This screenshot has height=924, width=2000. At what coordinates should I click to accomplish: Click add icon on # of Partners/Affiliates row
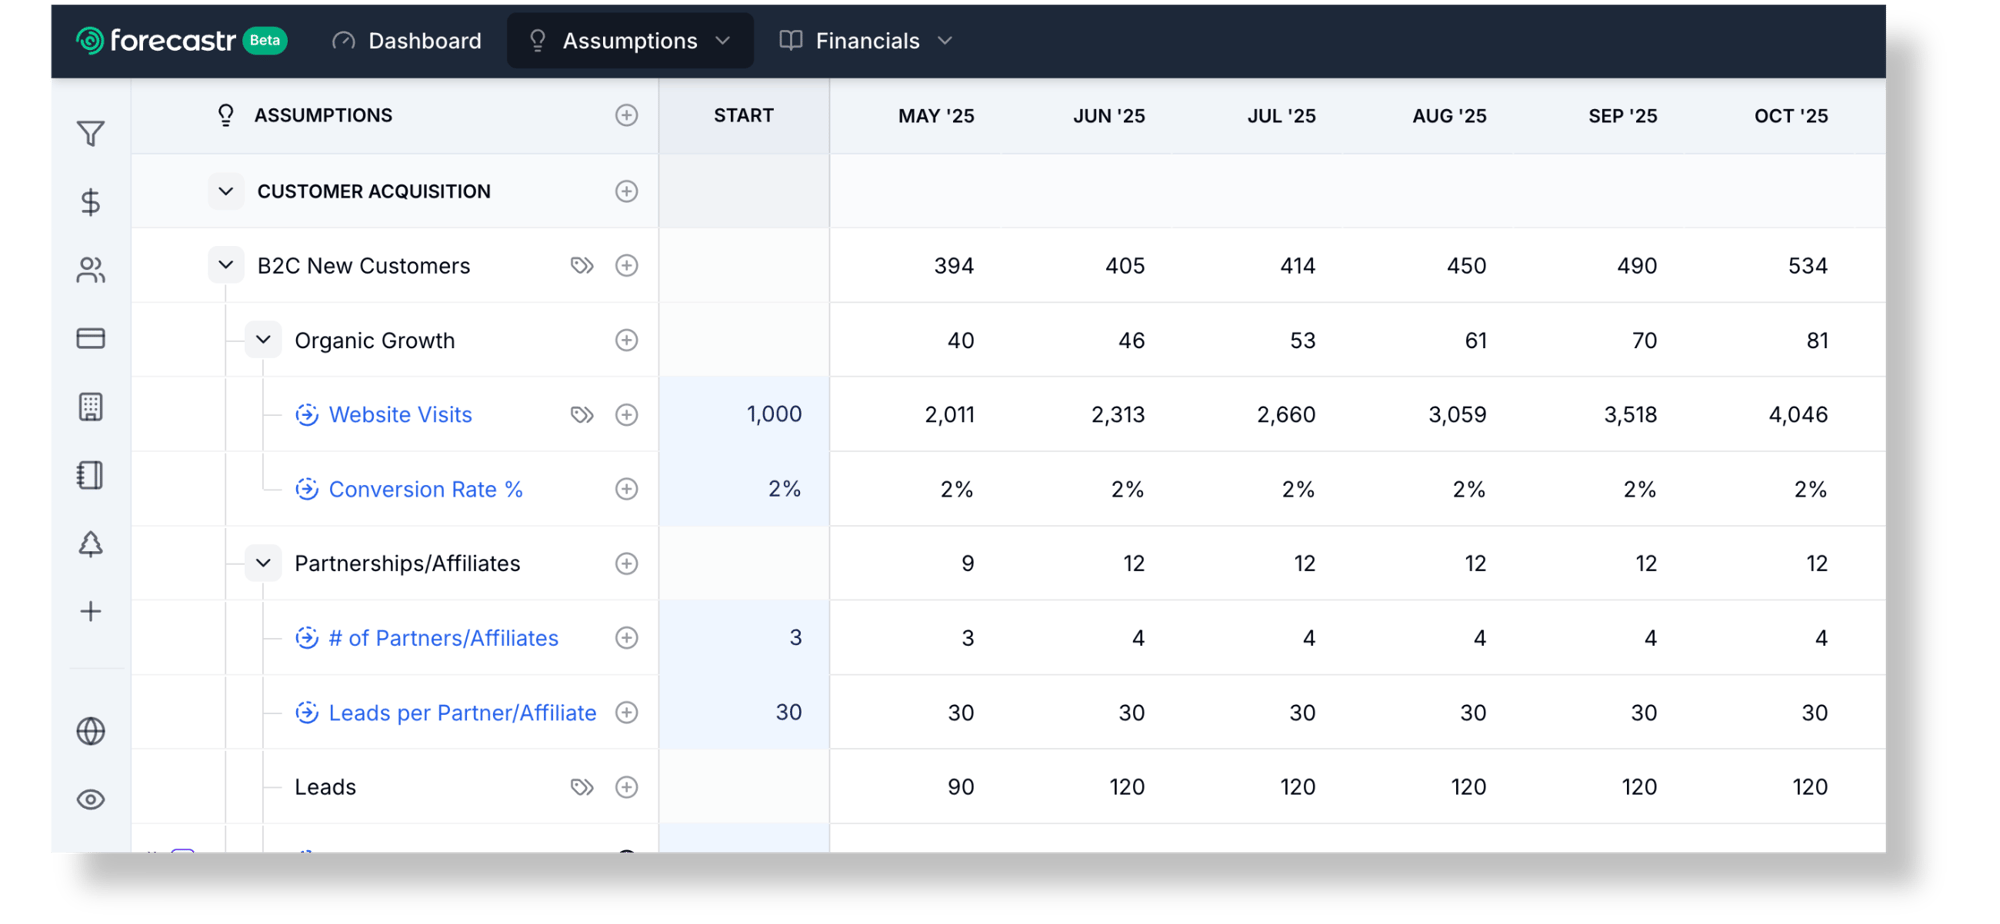pos(627,638)
